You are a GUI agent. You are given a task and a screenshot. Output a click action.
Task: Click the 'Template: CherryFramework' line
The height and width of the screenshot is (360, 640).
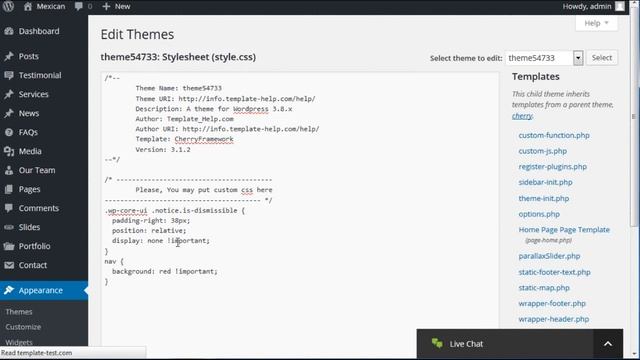click(184, 139)
